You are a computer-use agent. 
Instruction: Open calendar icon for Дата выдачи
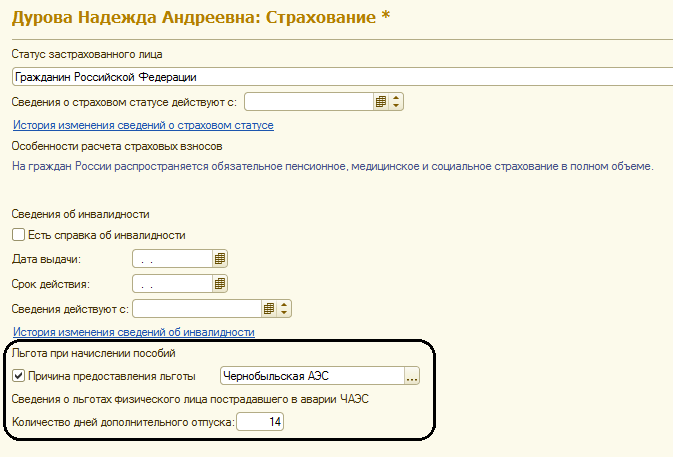pyautogui.click(x=219, y=259)
